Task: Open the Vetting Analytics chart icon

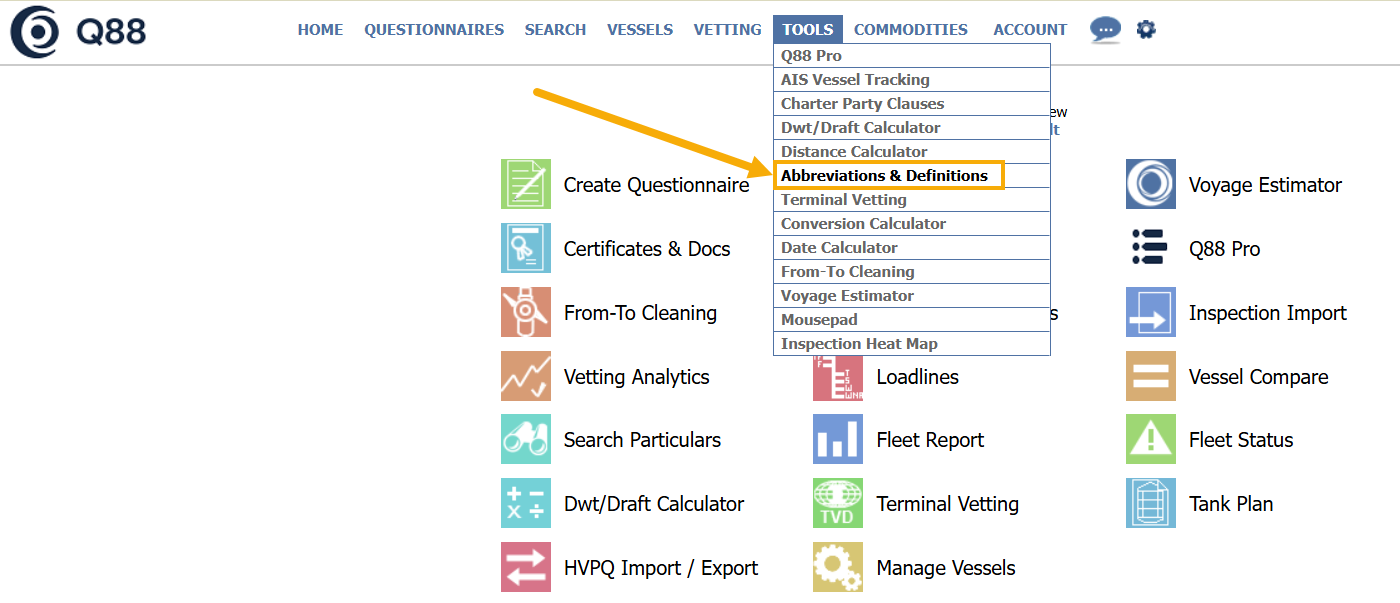Action: pyautogui.click(x=526, y=376)
